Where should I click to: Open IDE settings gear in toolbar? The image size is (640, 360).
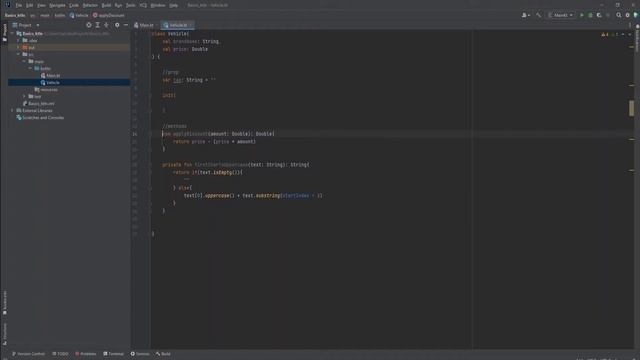[x=628, y=15]
